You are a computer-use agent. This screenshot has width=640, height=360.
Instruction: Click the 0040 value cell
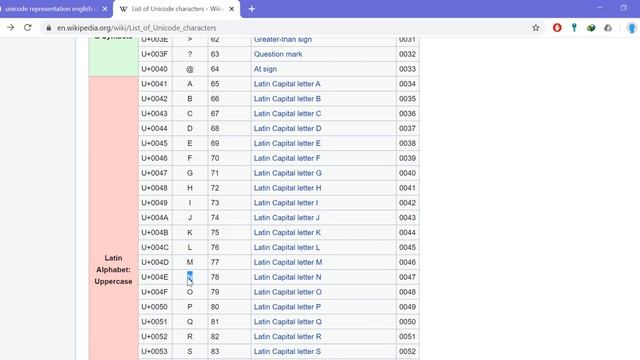(x=407, y=173)
